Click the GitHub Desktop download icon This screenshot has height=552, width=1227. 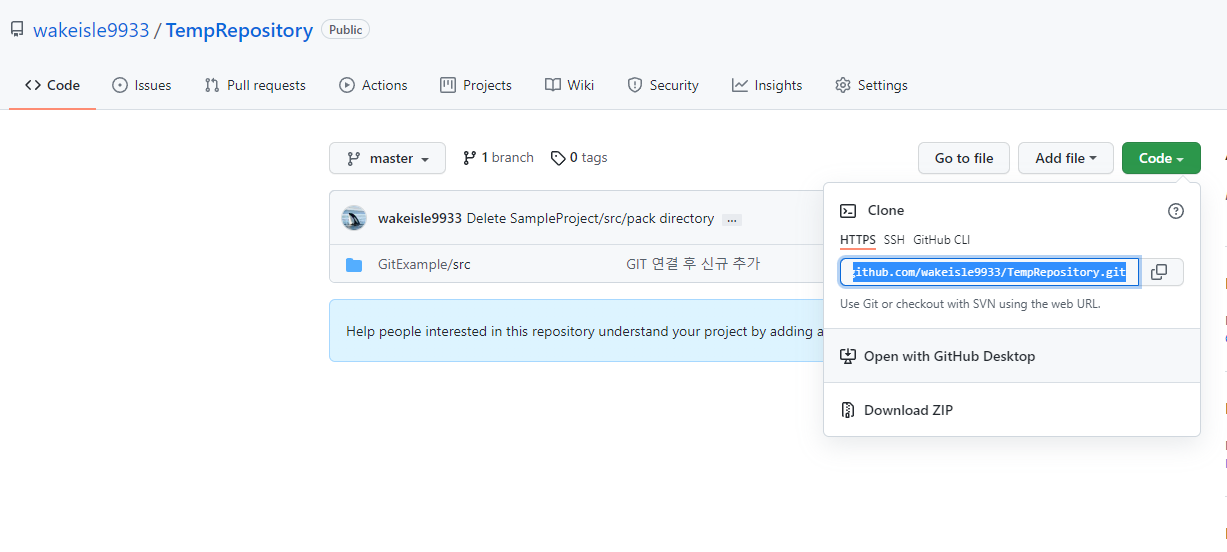pos(848,356)
